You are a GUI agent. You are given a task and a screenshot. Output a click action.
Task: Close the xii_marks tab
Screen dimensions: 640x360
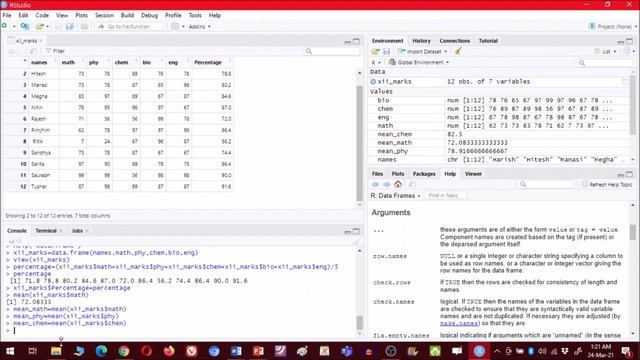click(41, 41)
